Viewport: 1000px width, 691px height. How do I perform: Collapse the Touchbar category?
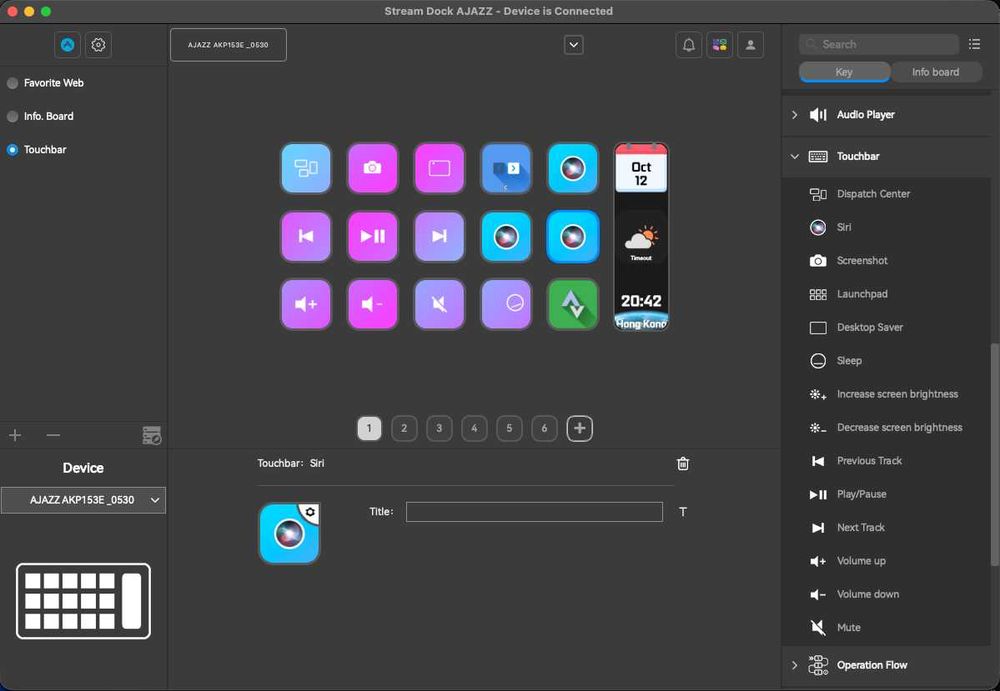(x=795, y=156)
